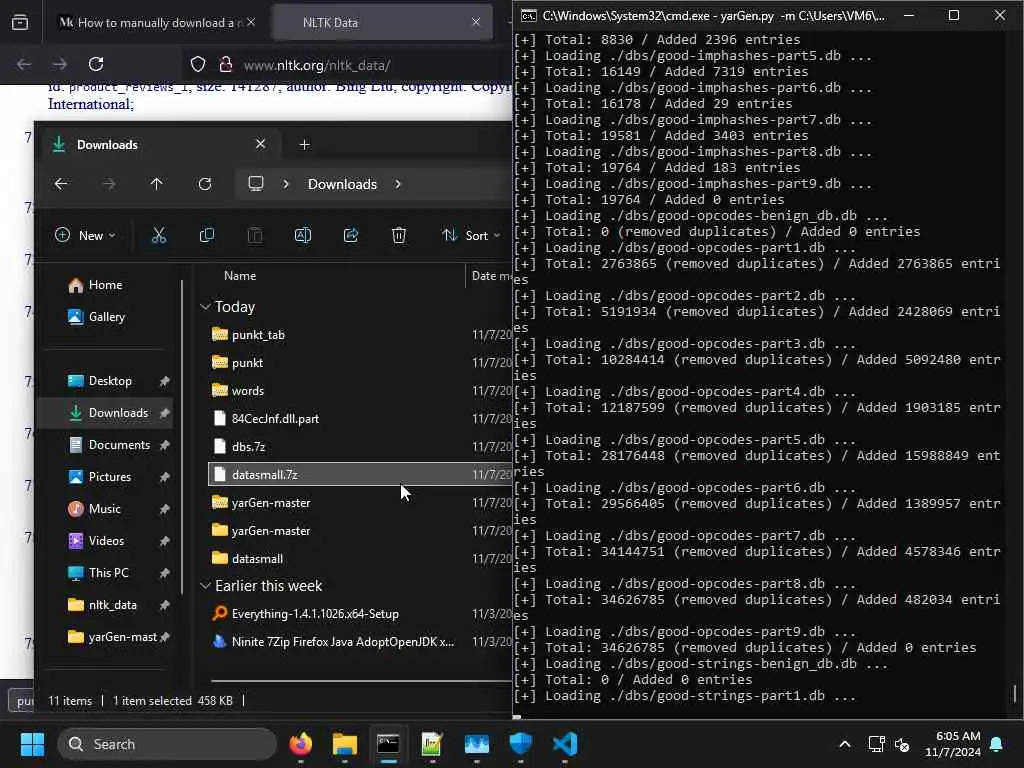Image resolution: width=1024 pixels, height=768 pixels.
Task: Select the datasmall.7z file
Action: (x=360, y=475)
